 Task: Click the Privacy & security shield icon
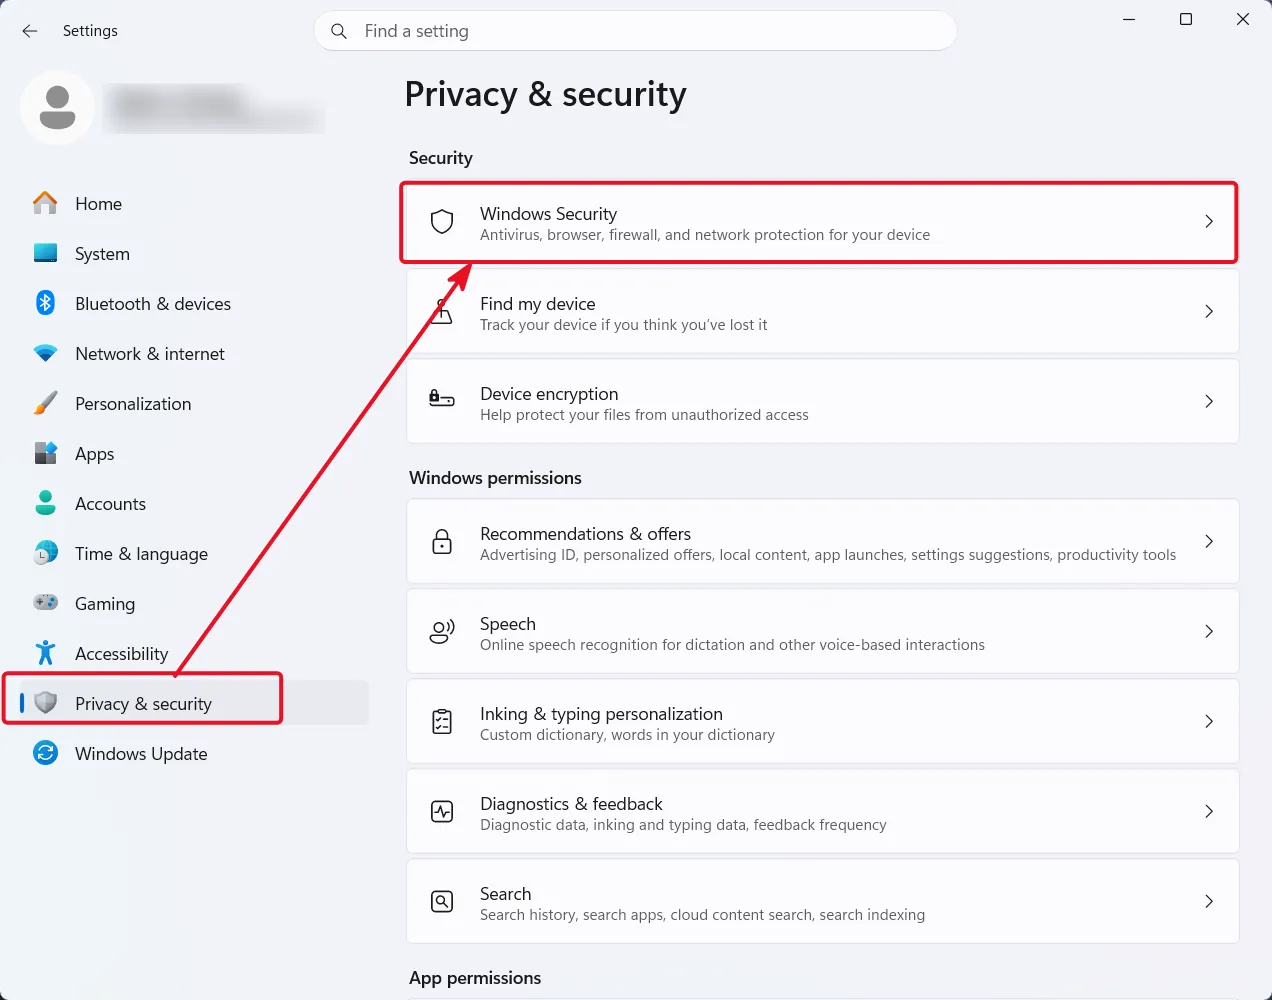[45, 703]
